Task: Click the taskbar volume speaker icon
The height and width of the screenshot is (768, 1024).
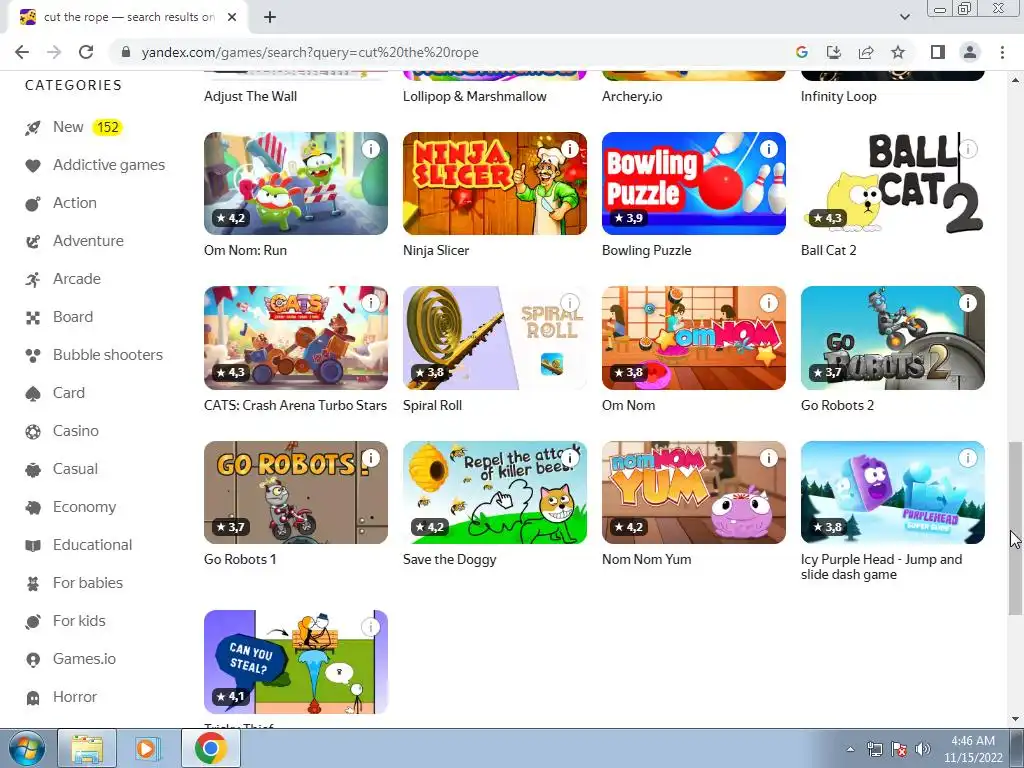Action: tap(922, 749)
